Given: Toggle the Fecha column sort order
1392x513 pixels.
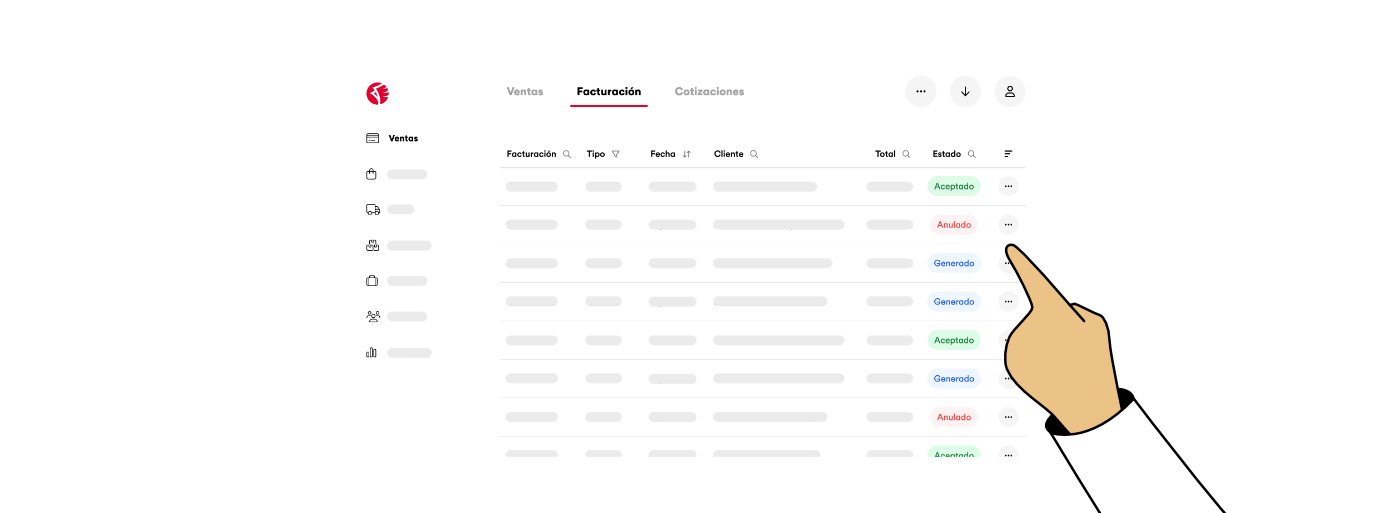Looking at the screenshot, I should click(x=687, y=154).
